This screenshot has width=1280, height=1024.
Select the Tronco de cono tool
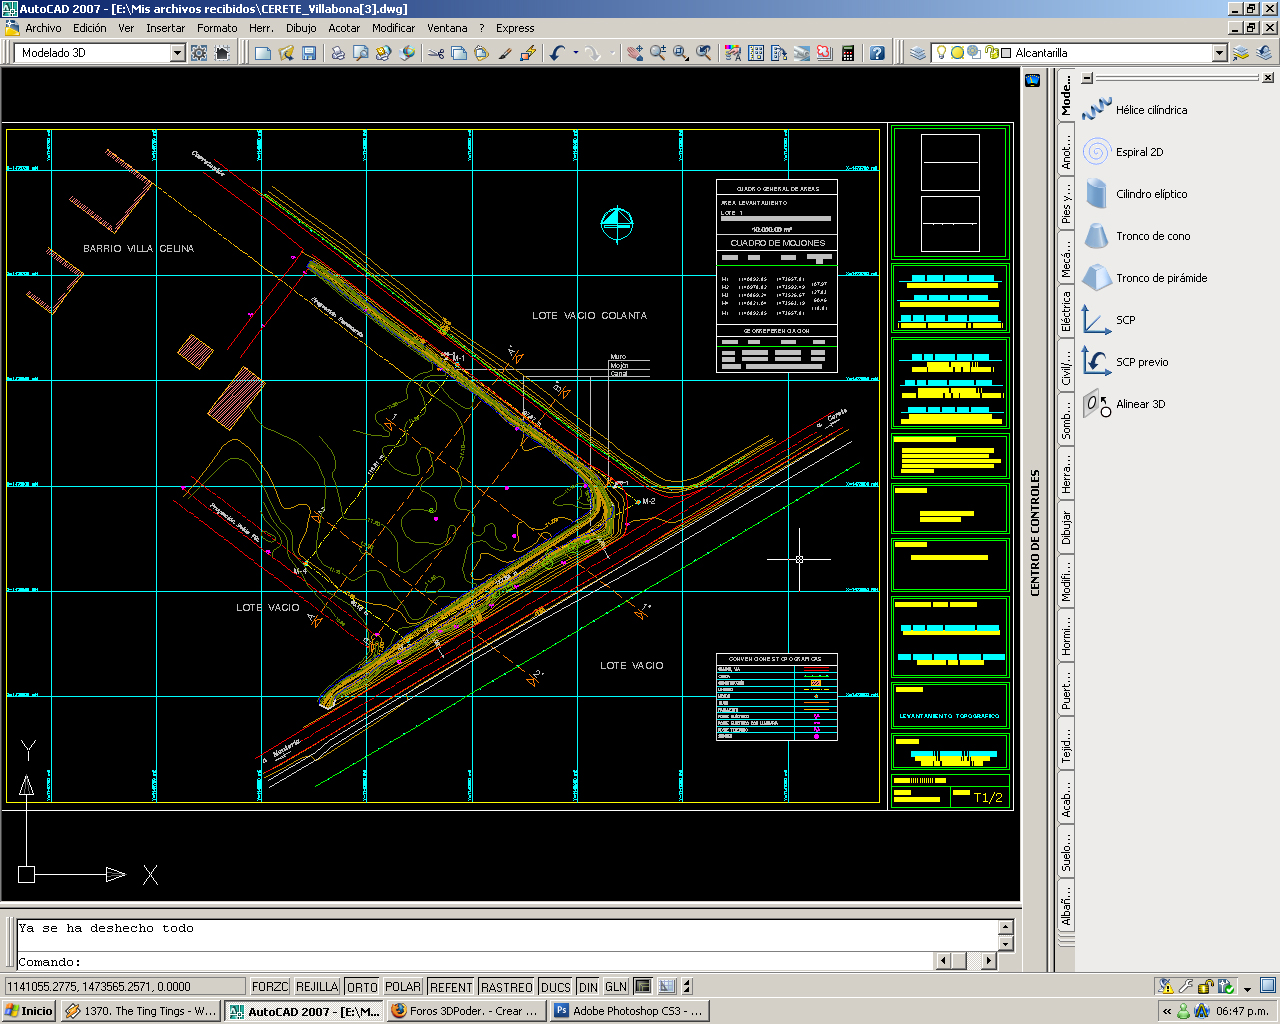click(1137, 236)
